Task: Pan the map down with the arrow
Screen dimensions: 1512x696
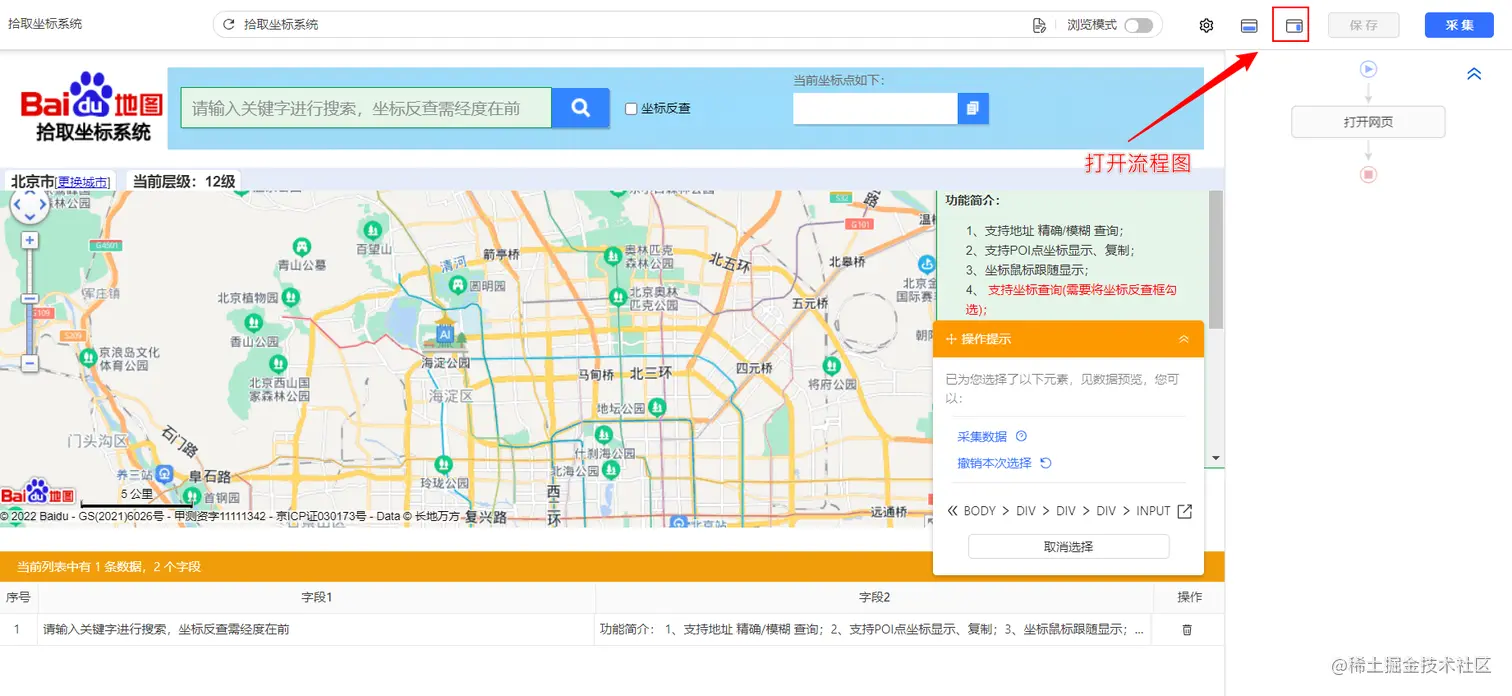Action: click(x=29, y=217)
